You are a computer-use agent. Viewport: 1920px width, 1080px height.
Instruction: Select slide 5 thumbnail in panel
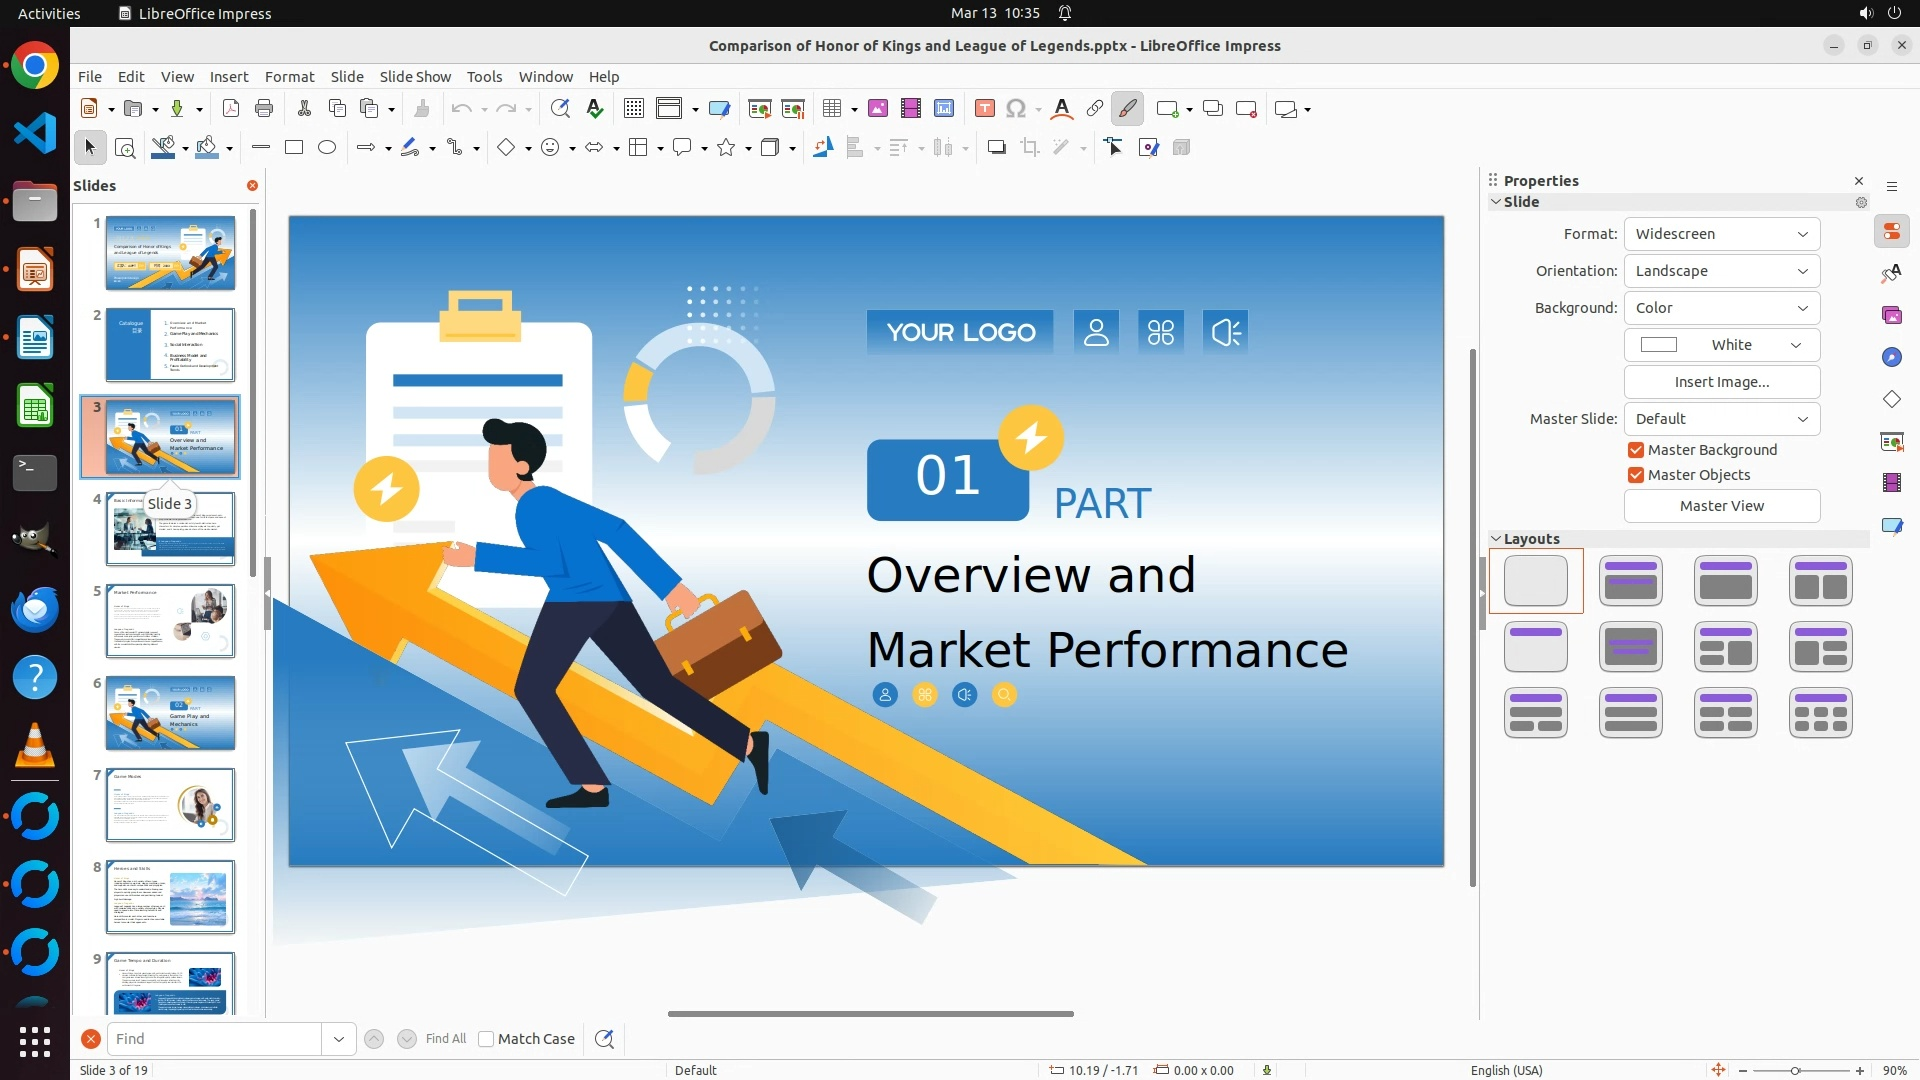(170, 621)
